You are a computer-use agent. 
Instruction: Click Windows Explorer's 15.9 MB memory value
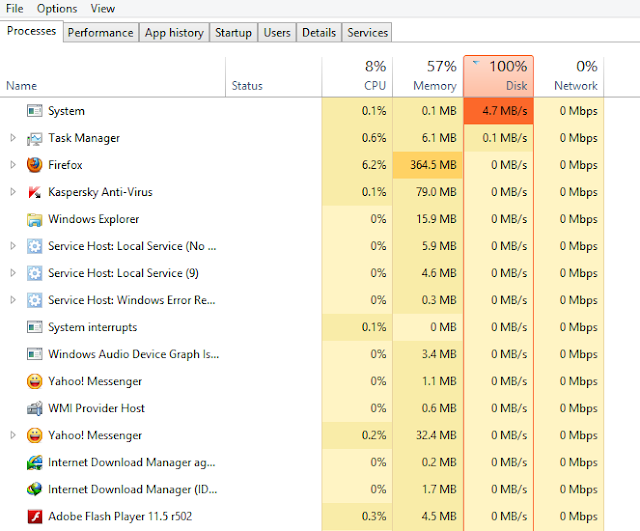pos(436,219)
